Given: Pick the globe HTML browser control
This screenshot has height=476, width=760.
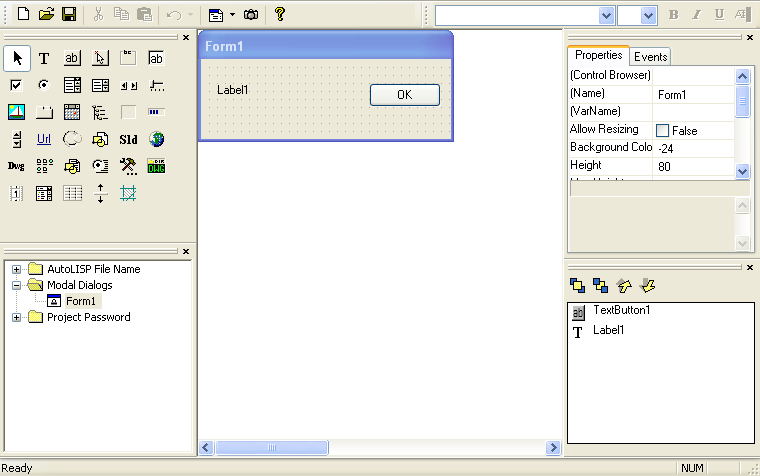Looking at the screenshot, I should coord(156,140).
